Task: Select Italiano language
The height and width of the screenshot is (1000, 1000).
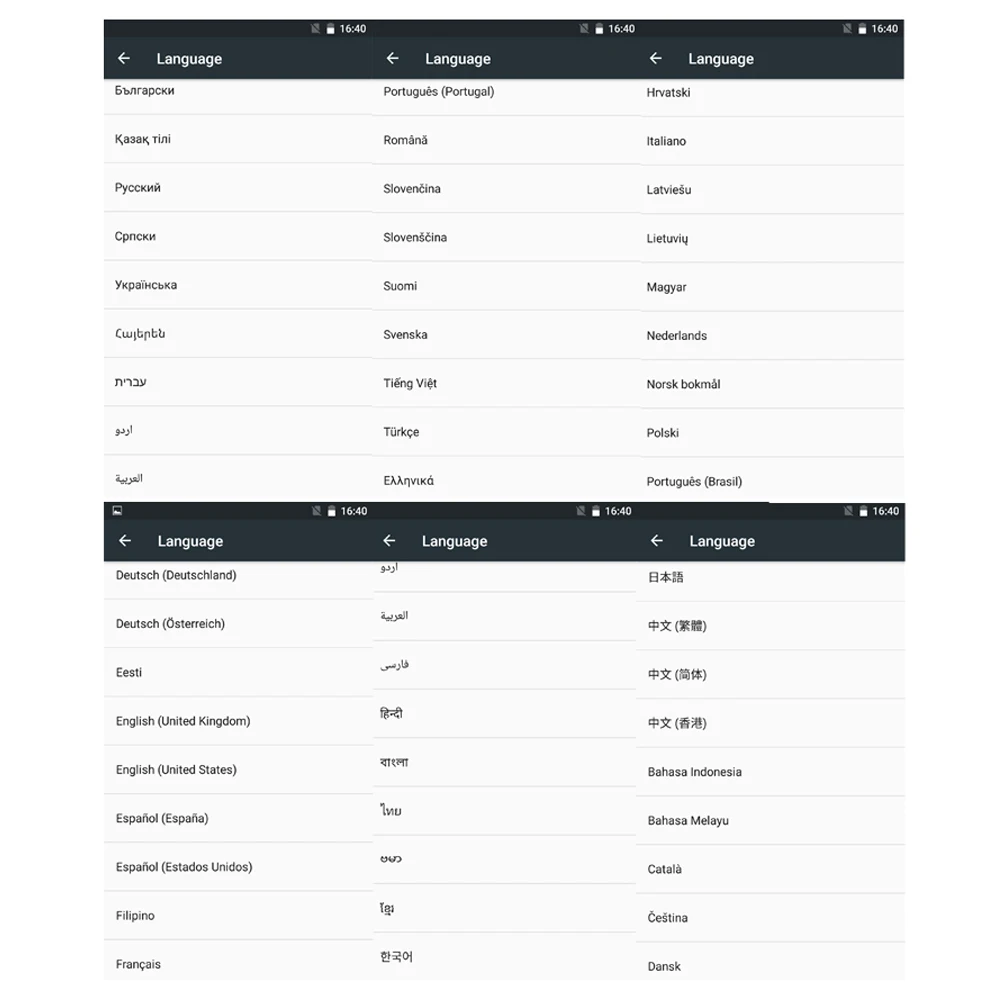Action: [772, 141]
